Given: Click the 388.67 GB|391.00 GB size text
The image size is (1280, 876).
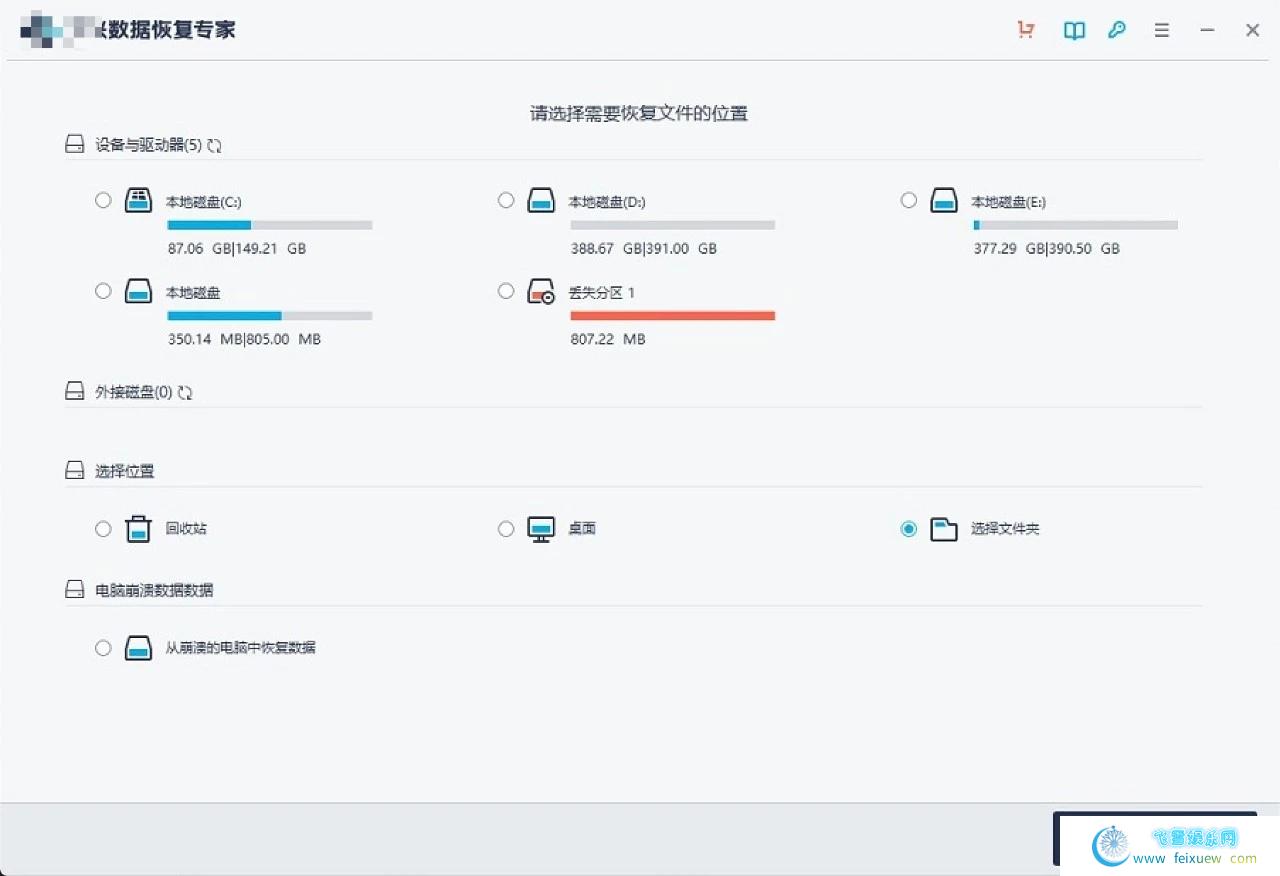Looking at the screenshot, I should (x=643, y=248).
